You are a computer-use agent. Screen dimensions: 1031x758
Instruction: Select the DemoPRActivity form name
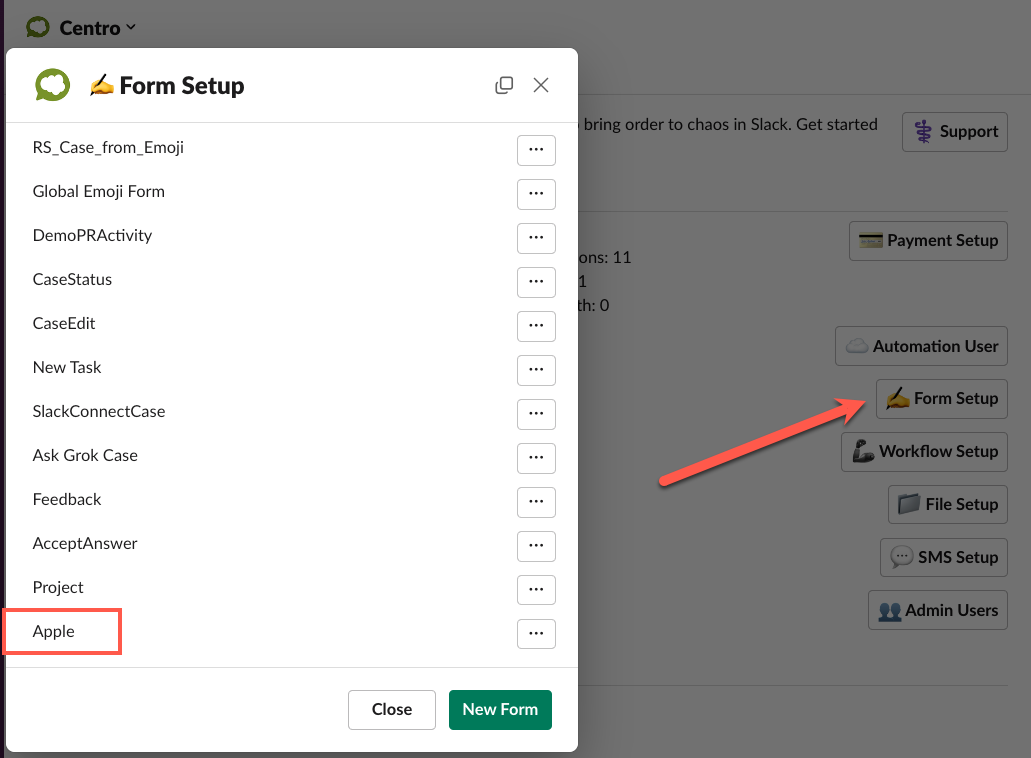tap(93, 236)
